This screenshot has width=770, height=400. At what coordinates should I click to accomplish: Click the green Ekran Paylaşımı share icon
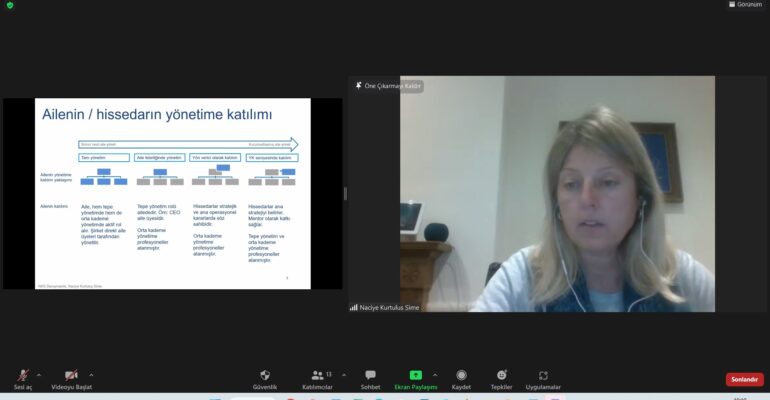coord(416,375)
